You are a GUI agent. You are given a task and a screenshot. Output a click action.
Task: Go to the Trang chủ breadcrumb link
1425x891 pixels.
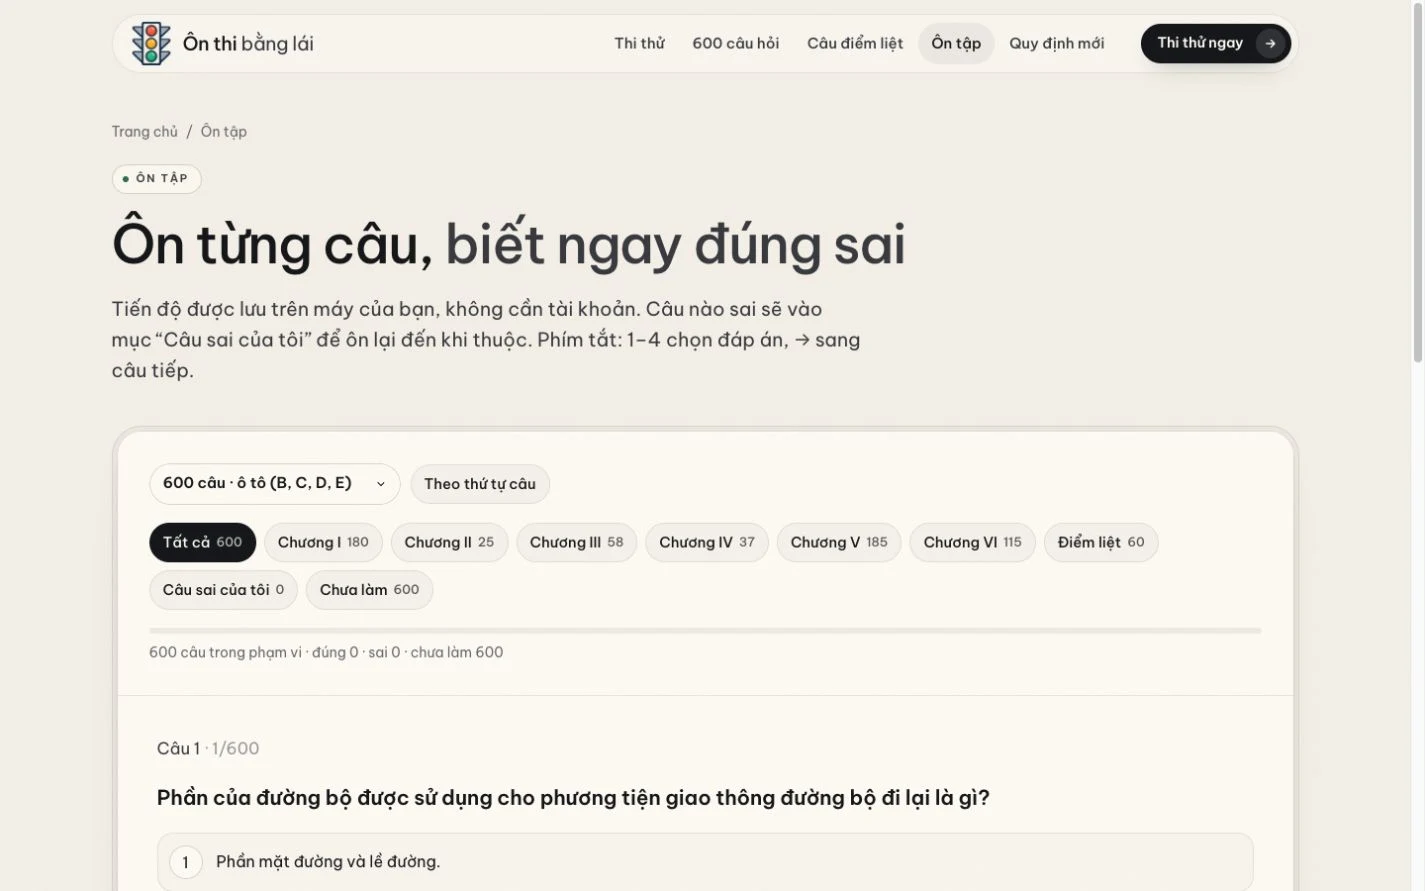click(x=145, y=131)
